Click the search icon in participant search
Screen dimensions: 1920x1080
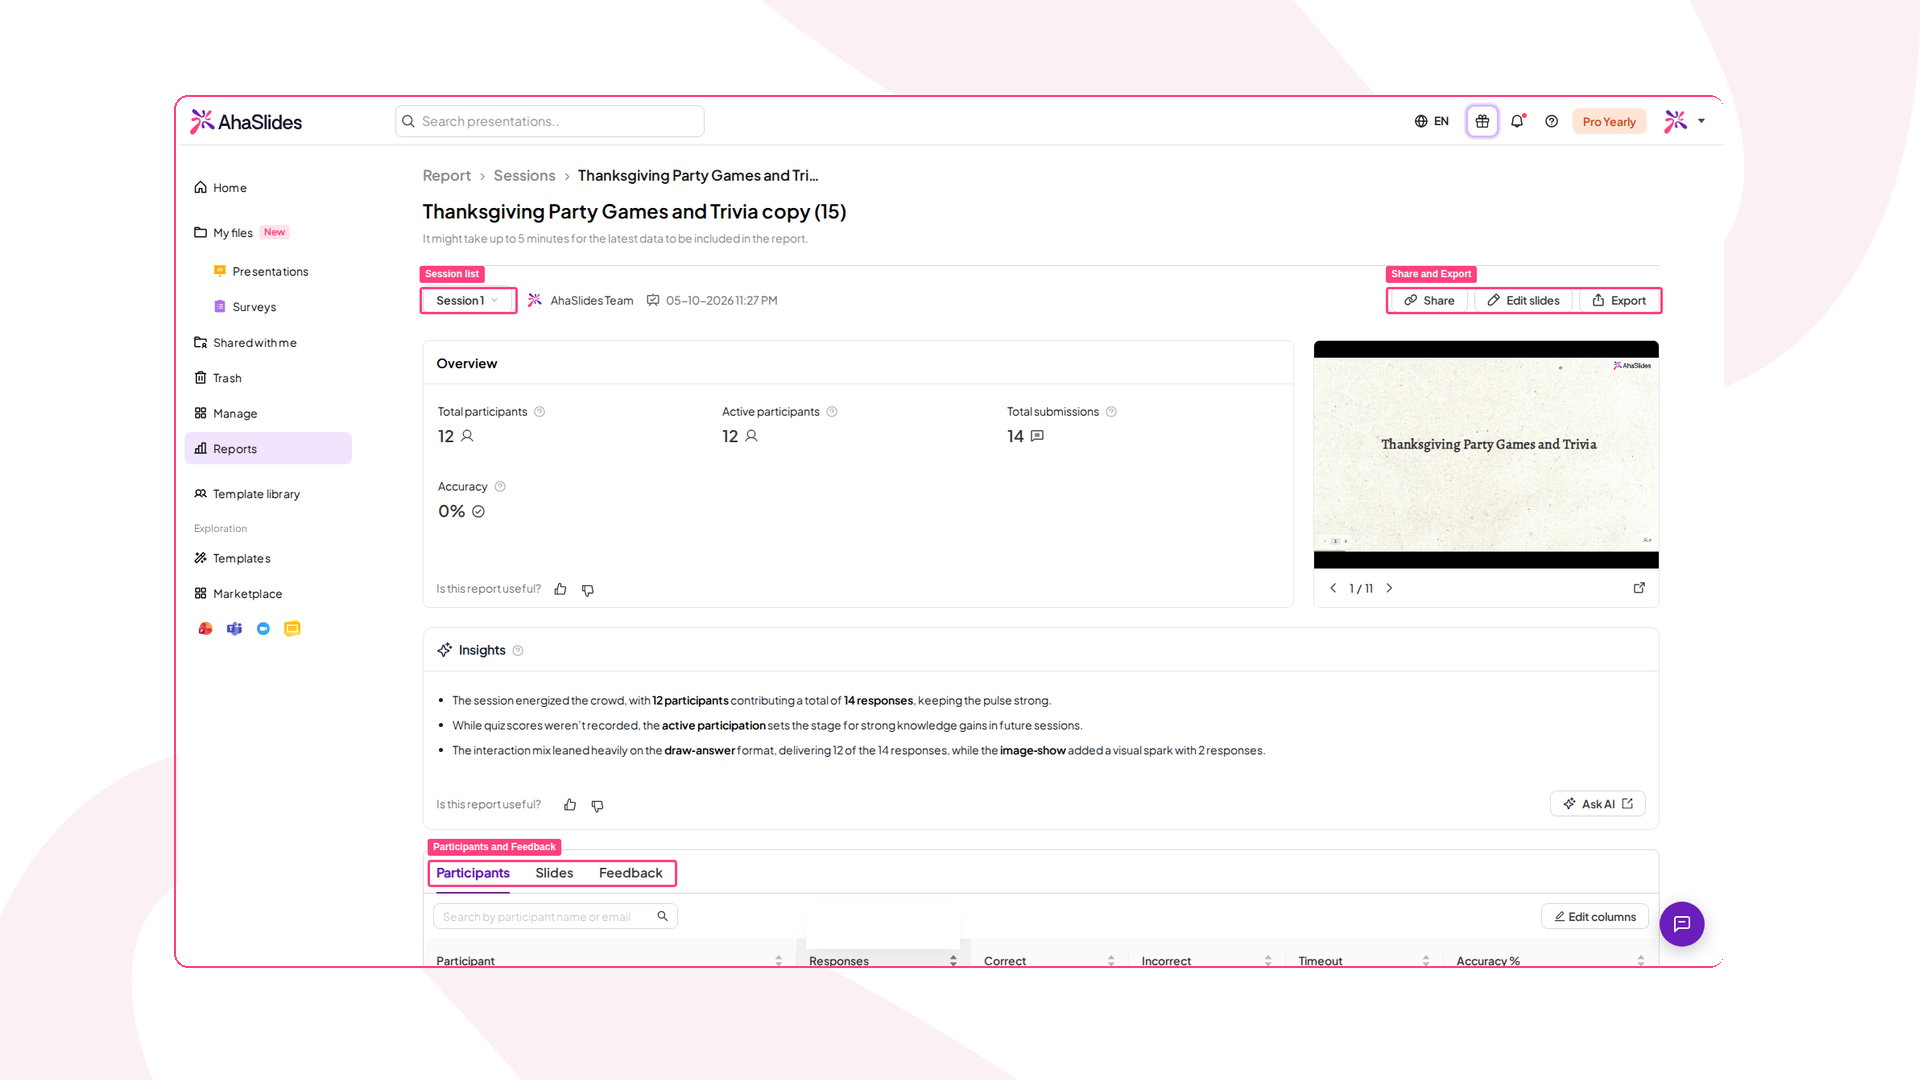click(662, 916)
